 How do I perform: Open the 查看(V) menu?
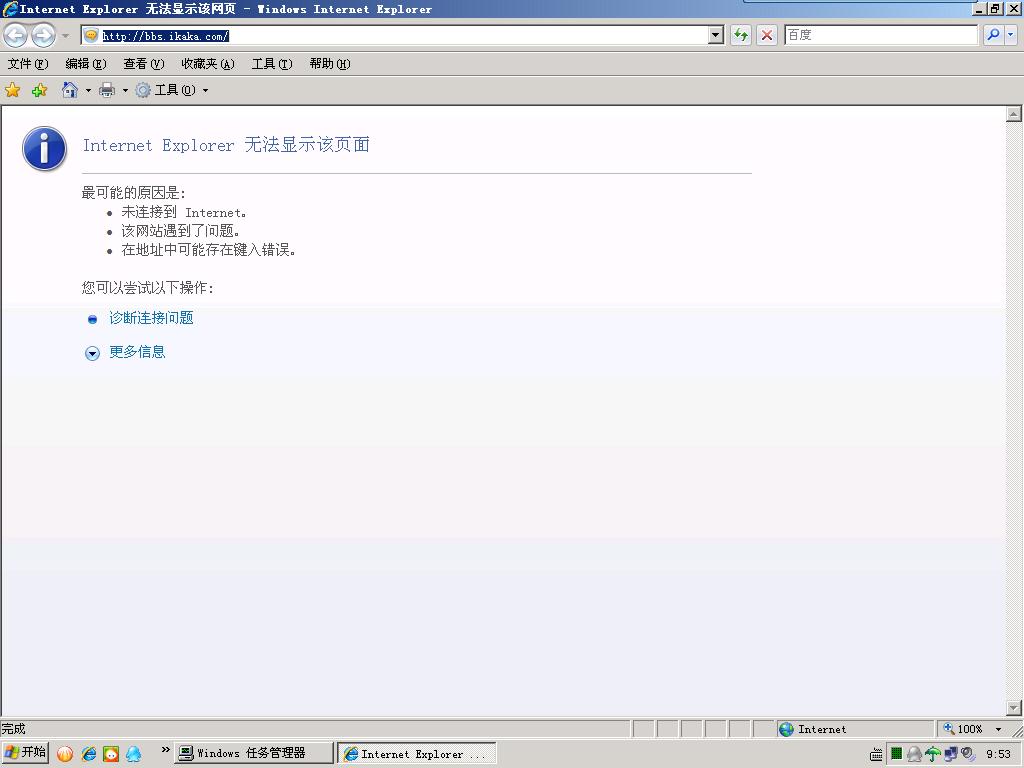(x=144, y=63)
